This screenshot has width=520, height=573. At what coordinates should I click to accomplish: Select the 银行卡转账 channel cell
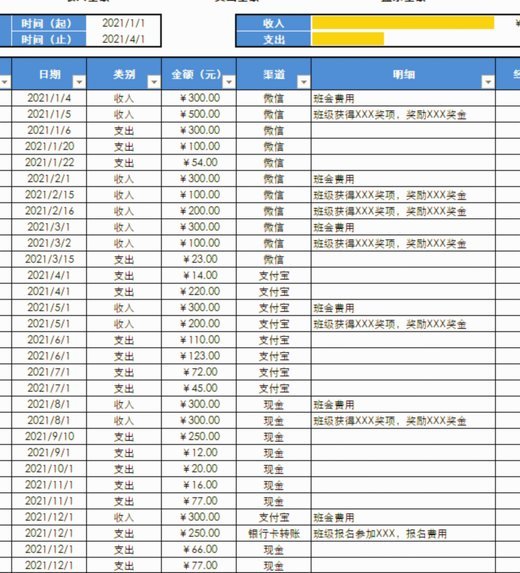click(274, 533)
